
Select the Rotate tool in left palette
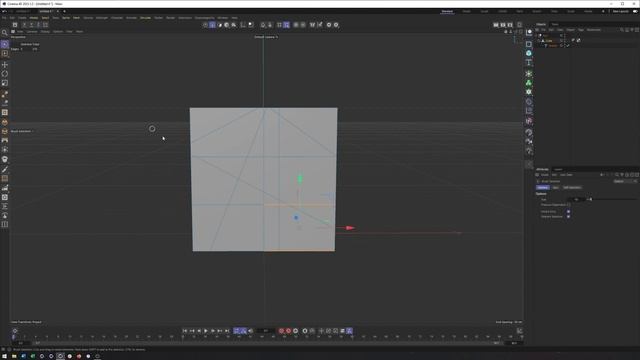click(x=5, y=74)
